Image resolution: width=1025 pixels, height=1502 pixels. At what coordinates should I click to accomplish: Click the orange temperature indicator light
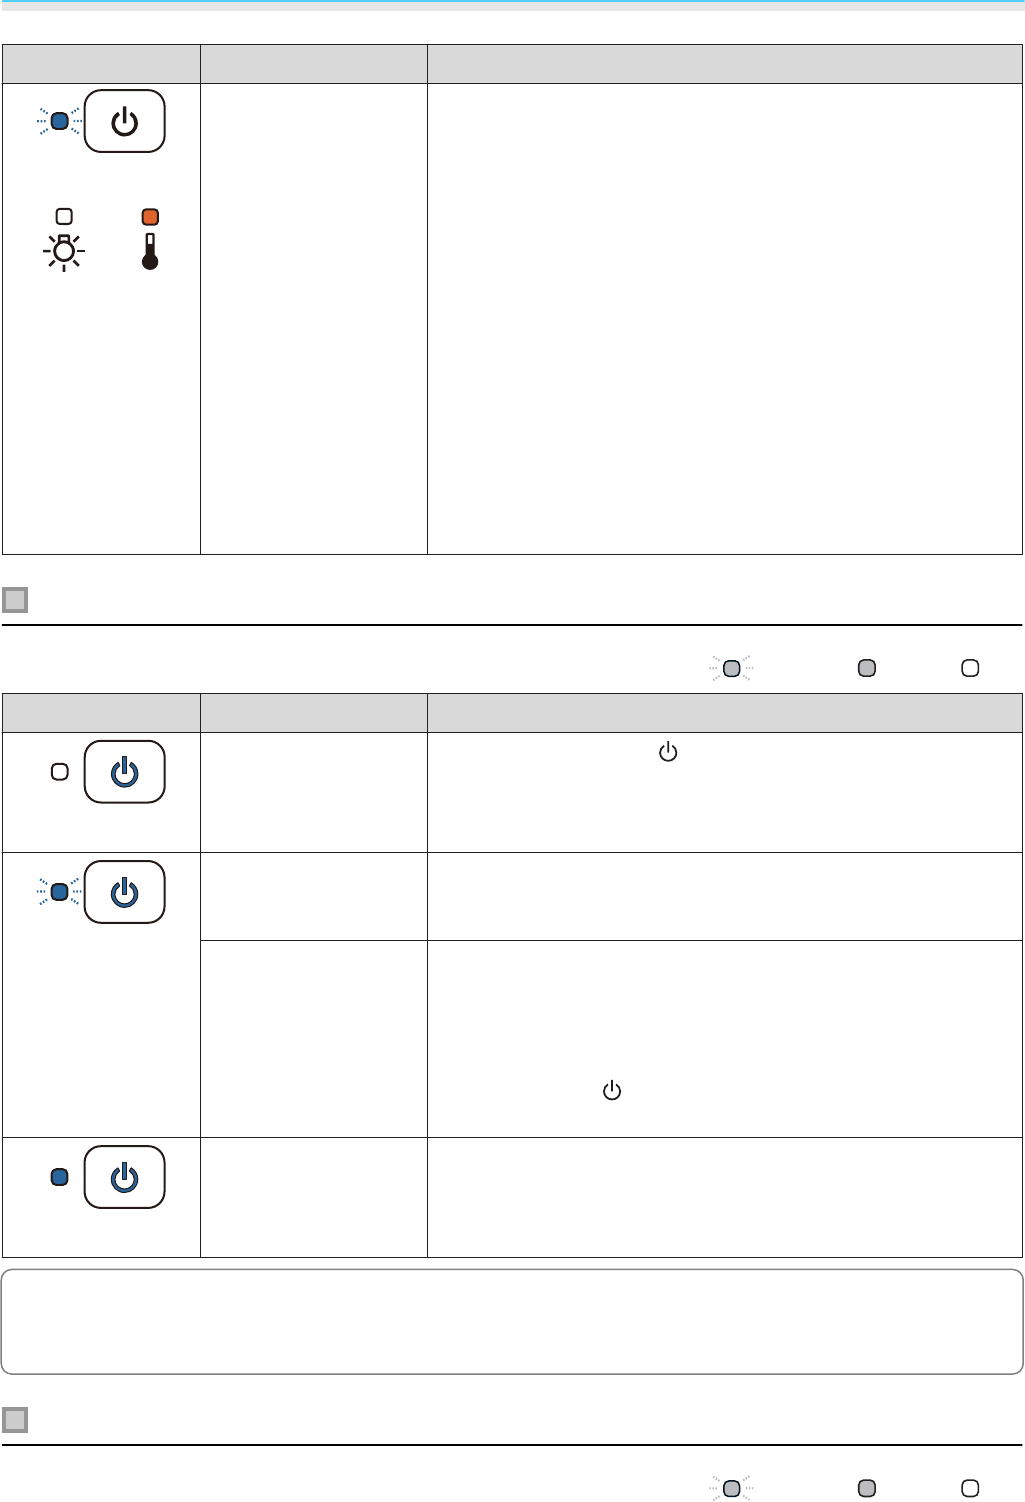(x=150, y=217)
